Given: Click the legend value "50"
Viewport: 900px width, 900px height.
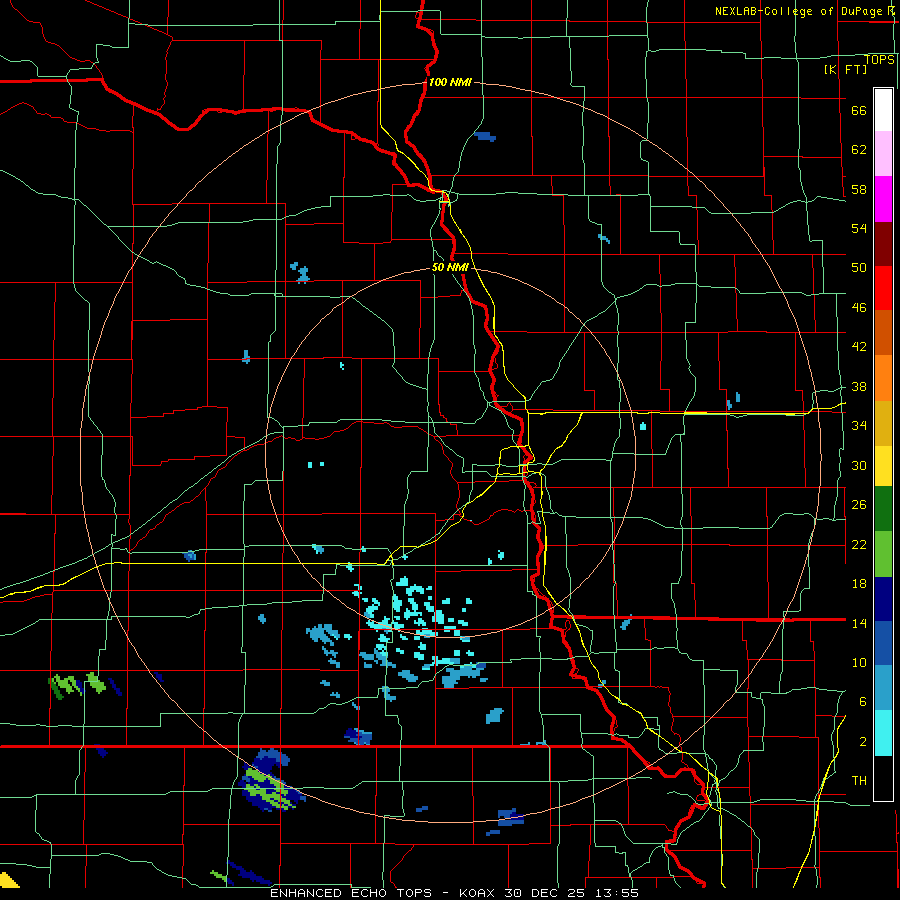Looking at the screenshot, I should 859,268.
